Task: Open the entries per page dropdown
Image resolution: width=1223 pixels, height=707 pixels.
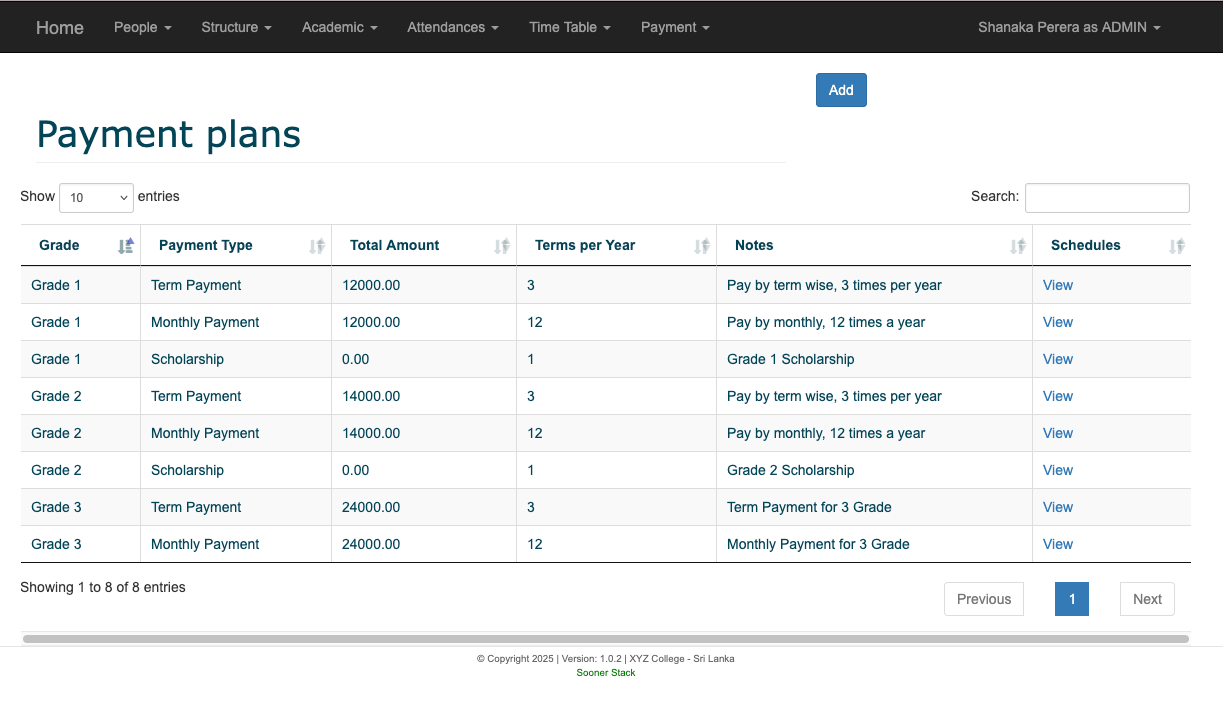Action: point(96,198)
